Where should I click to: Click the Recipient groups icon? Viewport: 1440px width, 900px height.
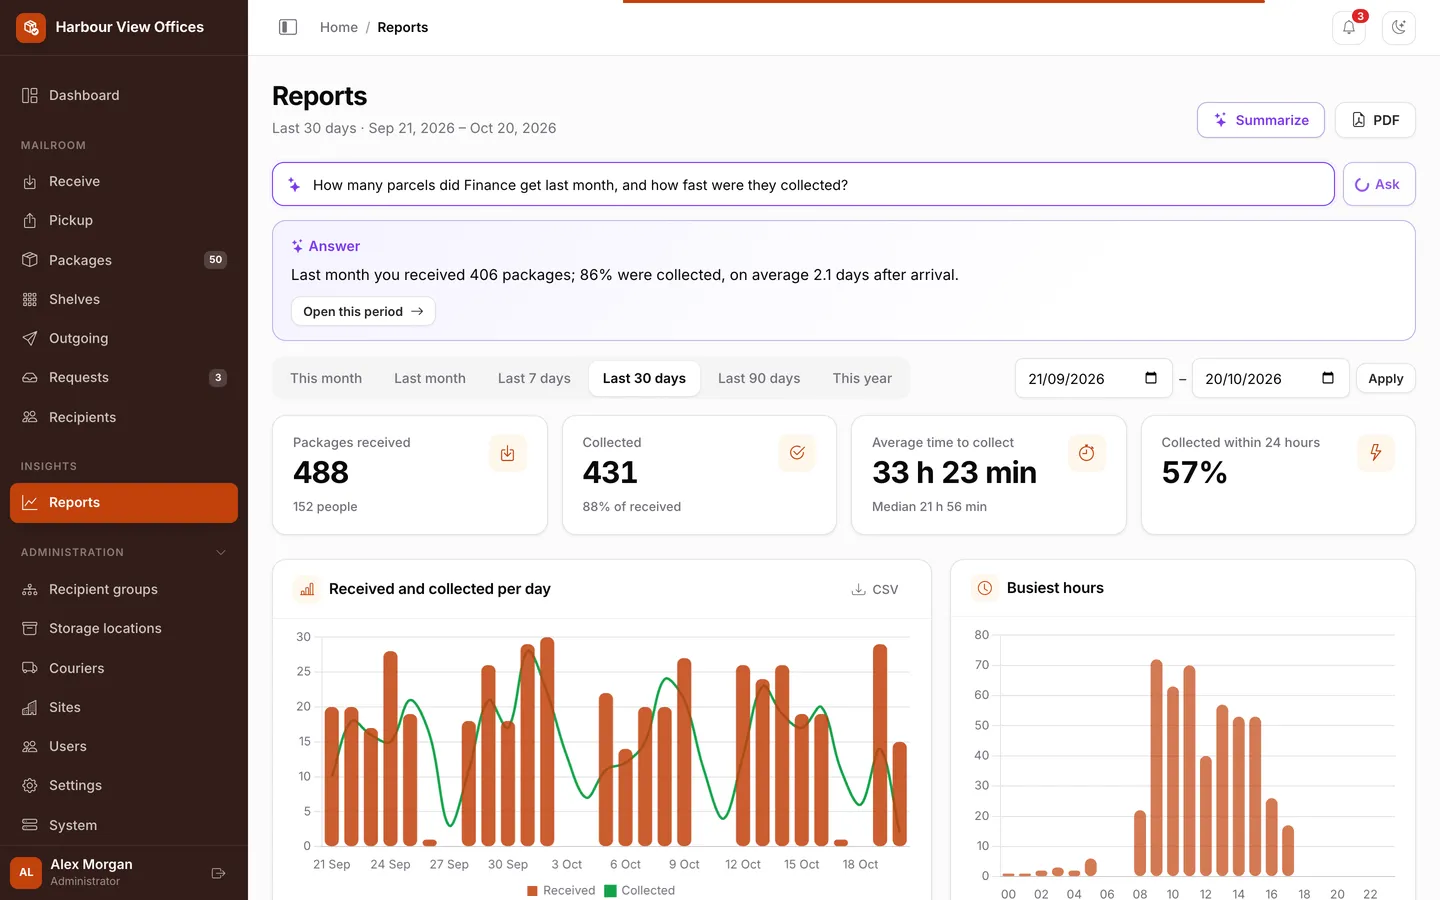(30, 589)
